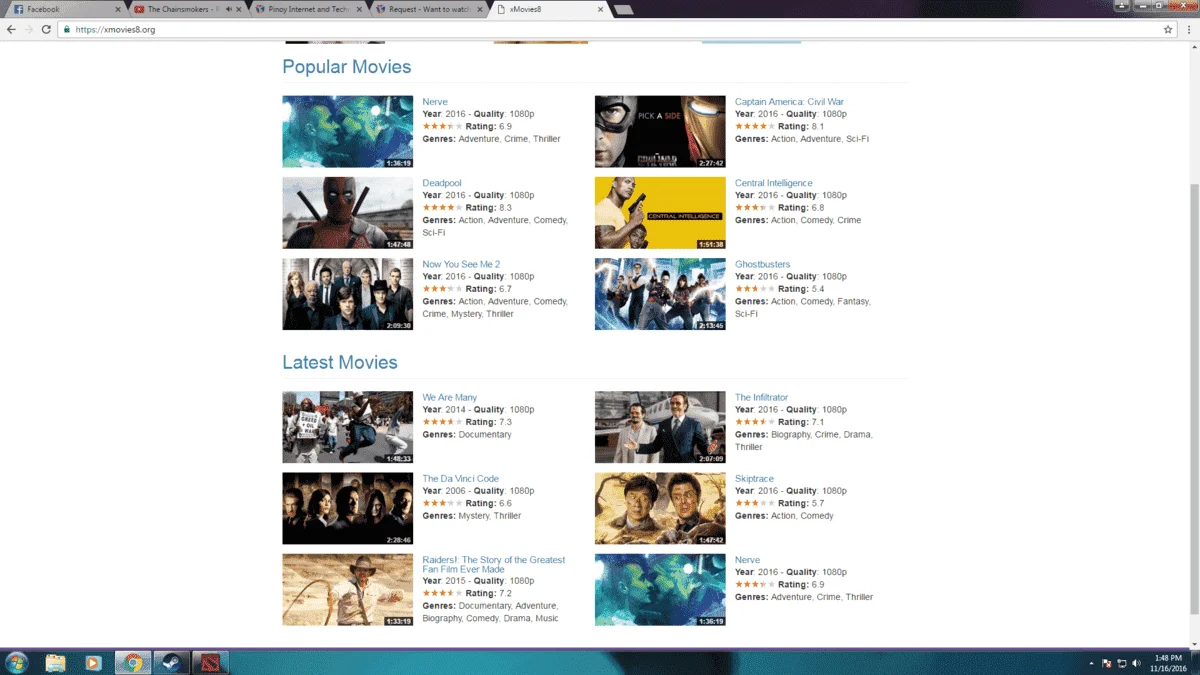Click the Ghostbusters thumbnail

pyautogui.click(x=660, y=294)
